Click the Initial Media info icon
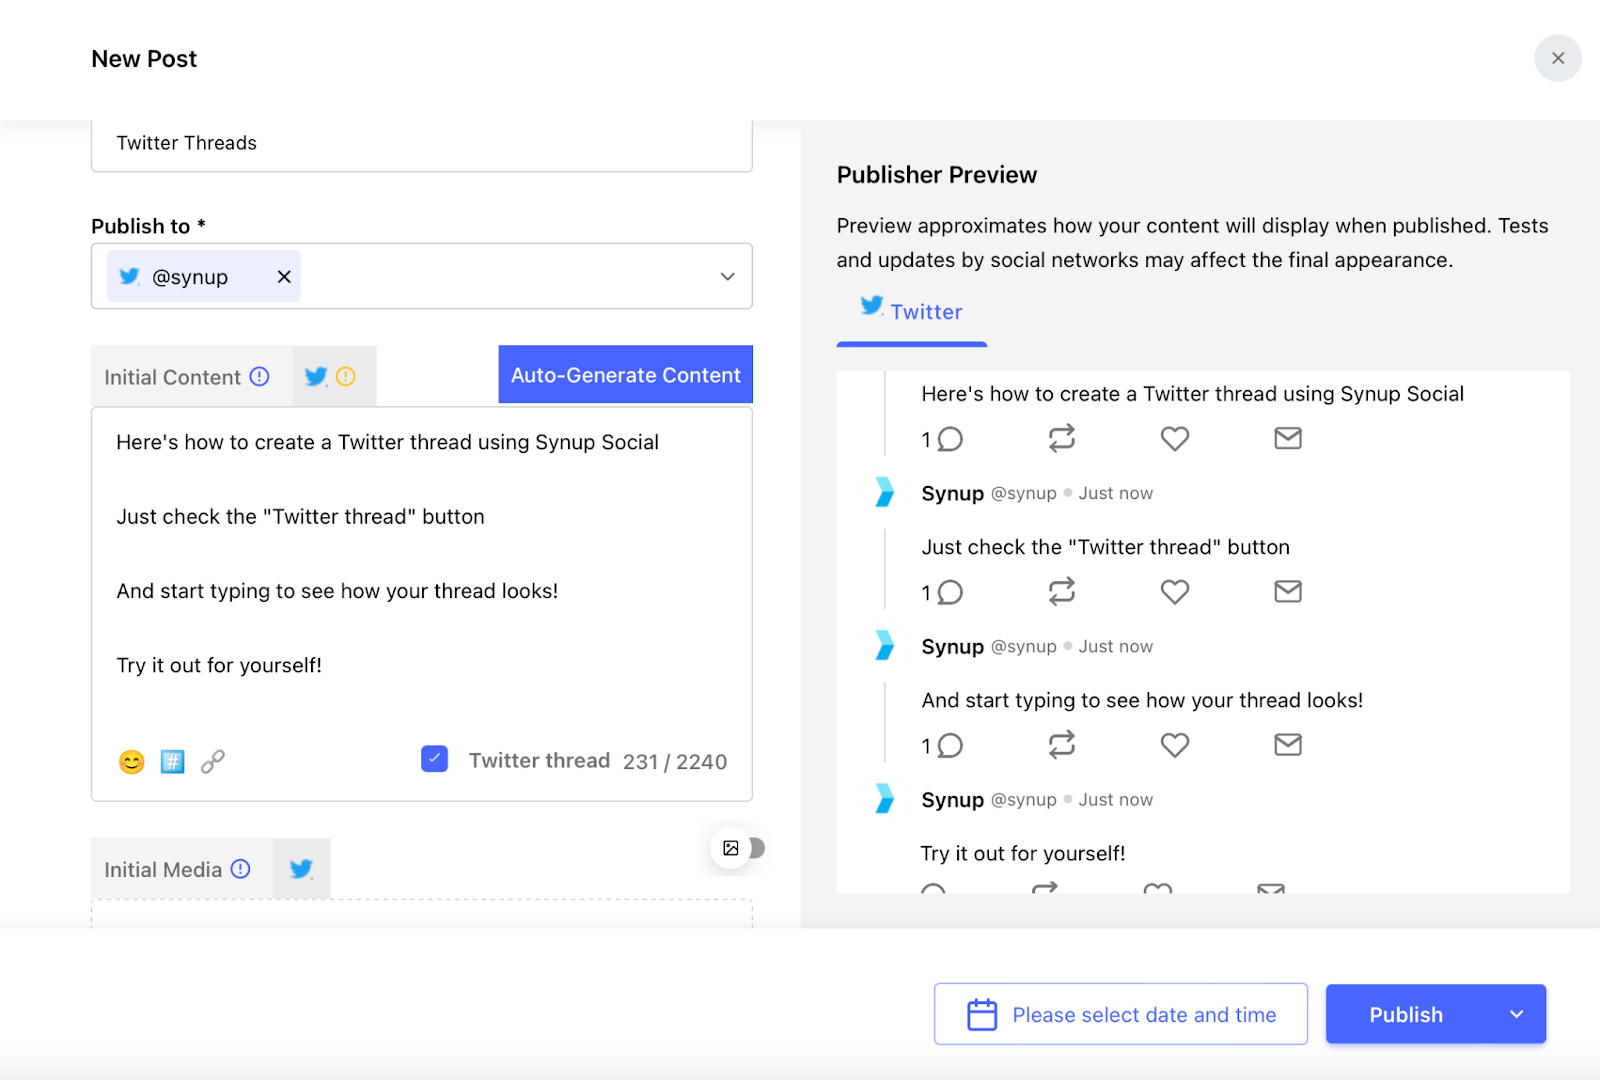 [x=241, y=869]
